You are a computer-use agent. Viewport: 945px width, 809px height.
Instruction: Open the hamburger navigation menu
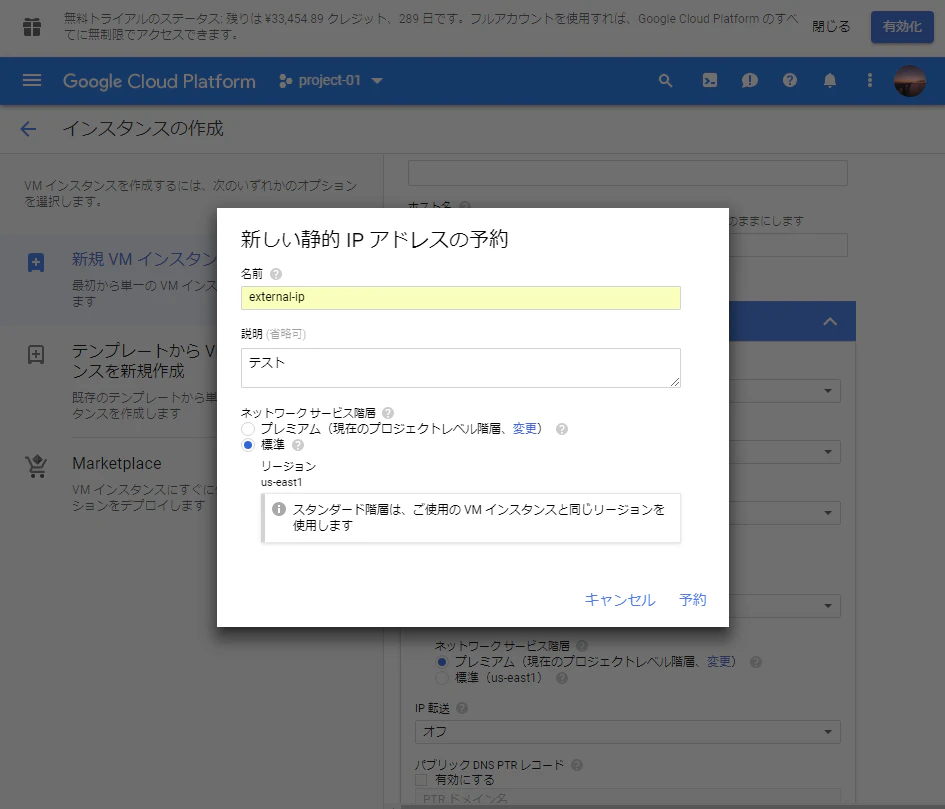tap(31, 81)
